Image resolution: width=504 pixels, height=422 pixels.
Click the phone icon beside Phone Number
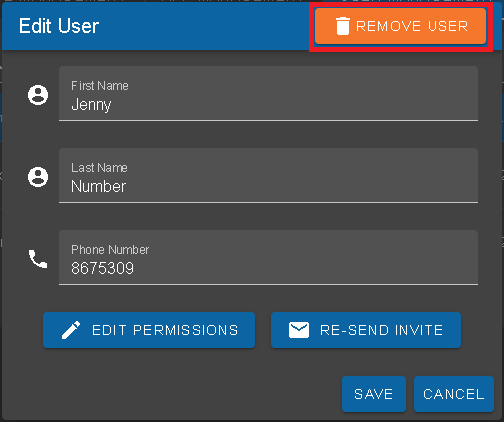[x=38, y=259]
